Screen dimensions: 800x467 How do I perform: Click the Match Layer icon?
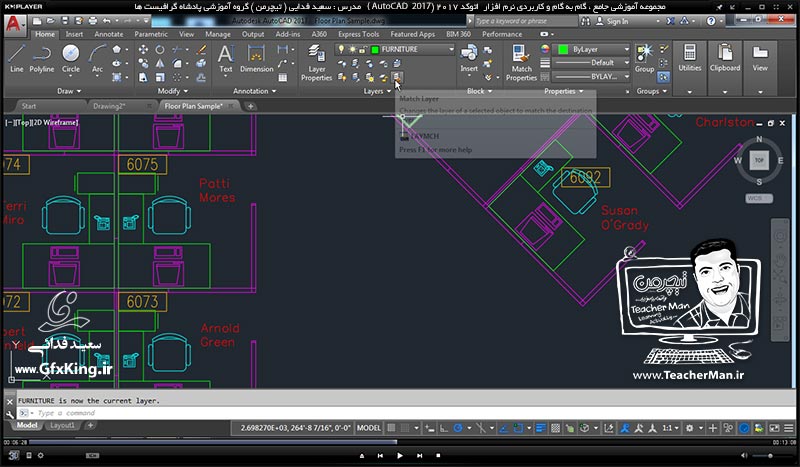397,77
